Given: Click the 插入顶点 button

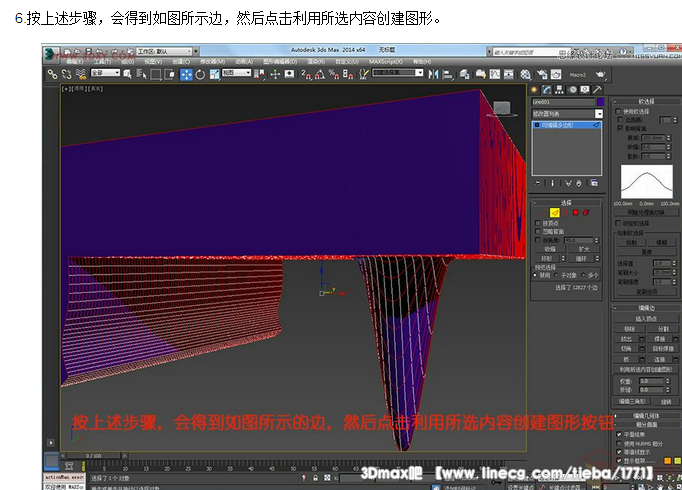Looking at the screenshot, I should (645, 318).
